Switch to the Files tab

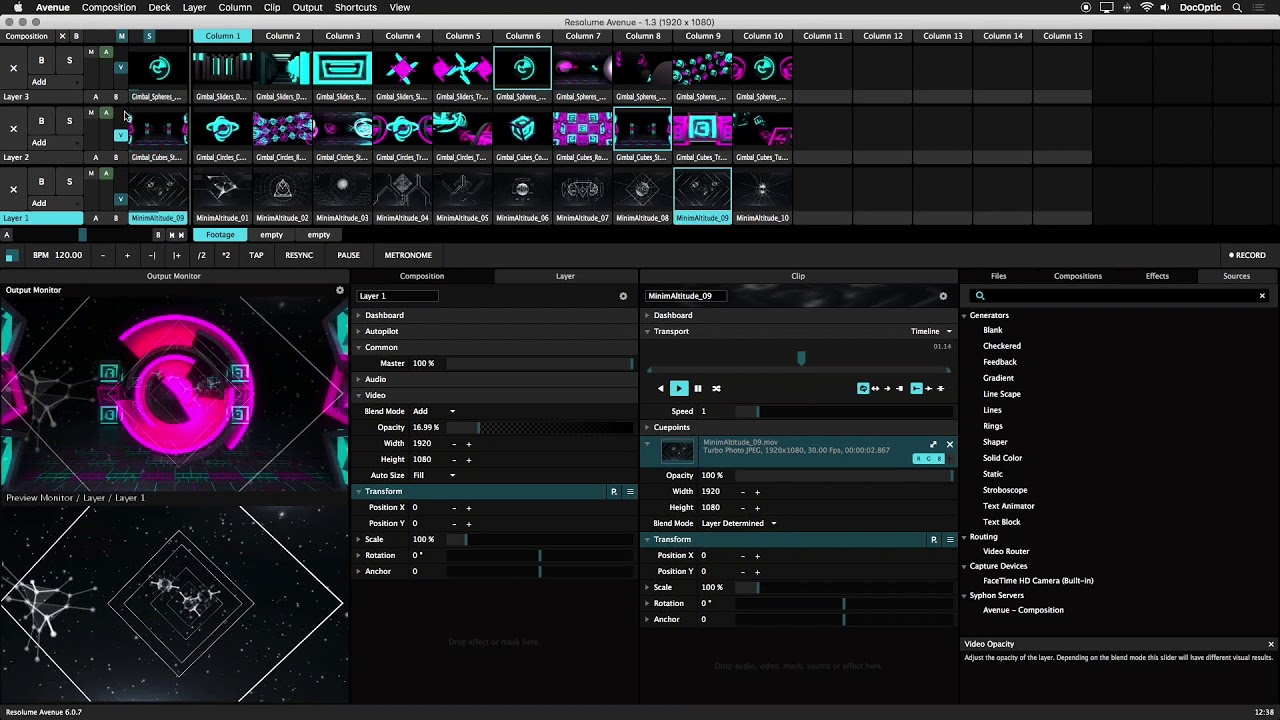pyautogui.click(x=998, y=276)
